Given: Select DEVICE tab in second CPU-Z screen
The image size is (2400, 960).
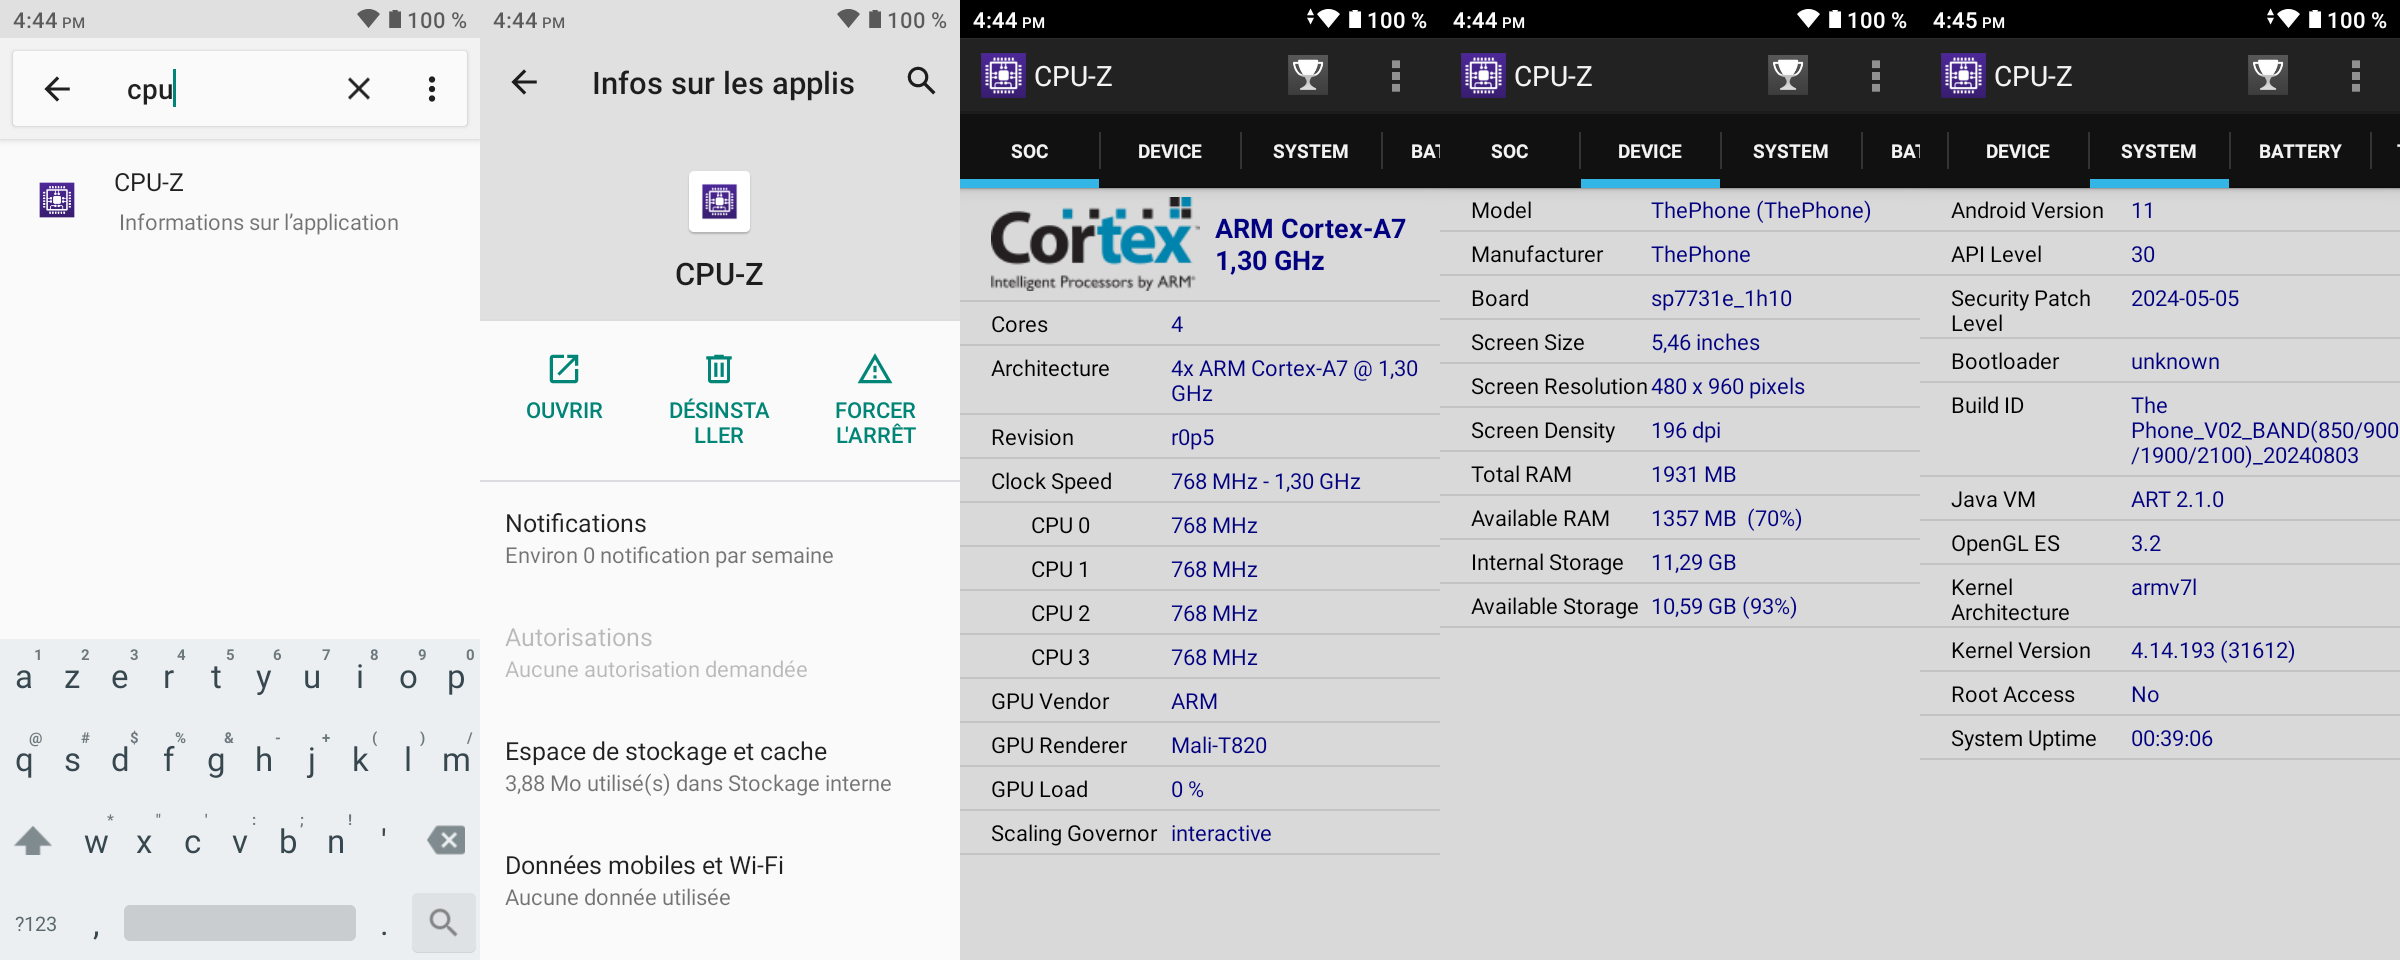Looking at the screenshot, I should (1650, 151).
